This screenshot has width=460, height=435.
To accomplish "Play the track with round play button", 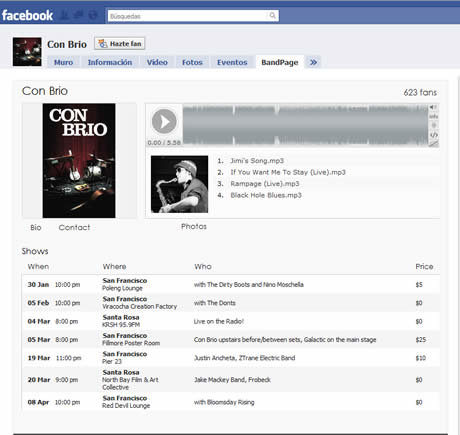I will [164, 121].
